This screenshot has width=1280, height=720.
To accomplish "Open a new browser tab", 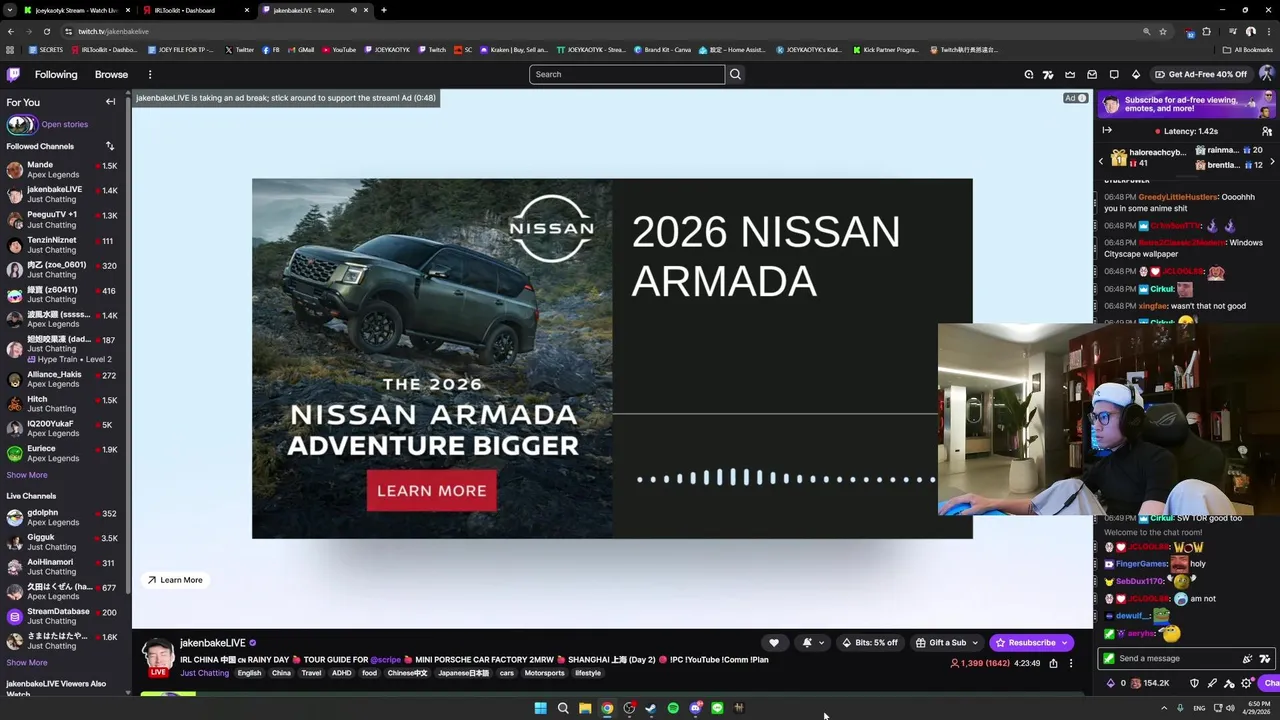I will click(x=384, y=10).
